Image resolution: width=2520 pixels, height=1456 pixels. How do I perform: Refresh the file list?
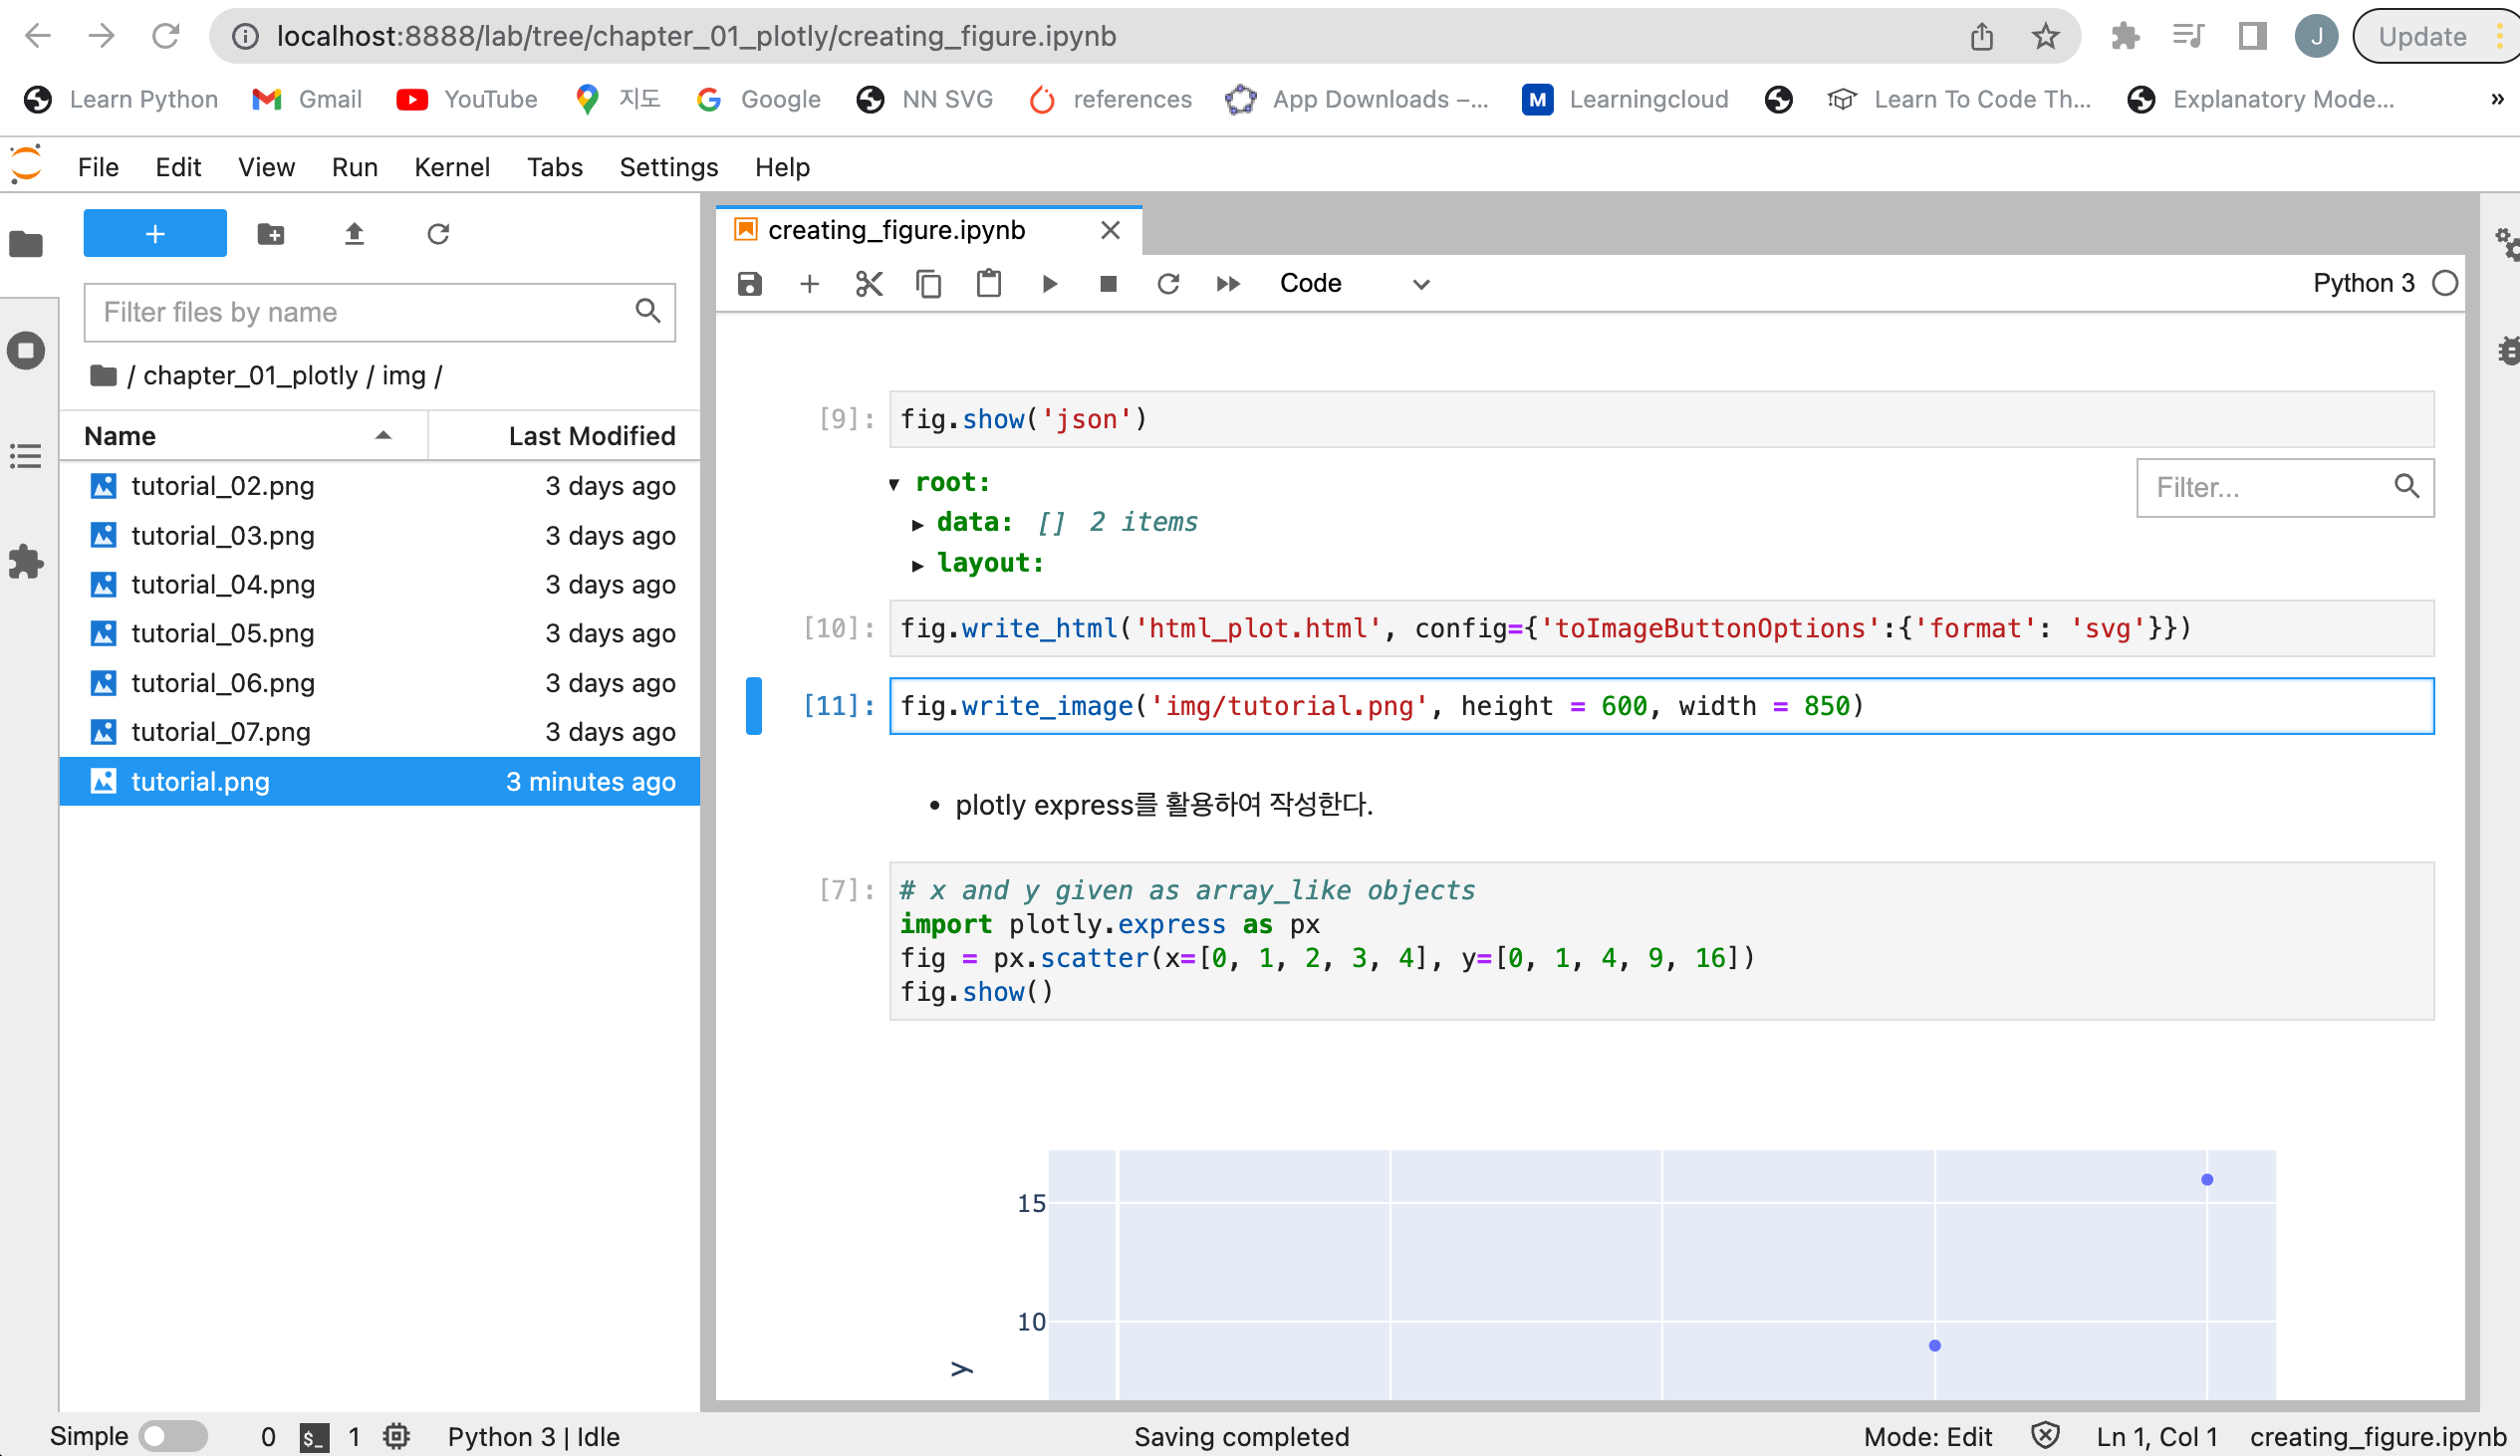click(x=438, y=233)
